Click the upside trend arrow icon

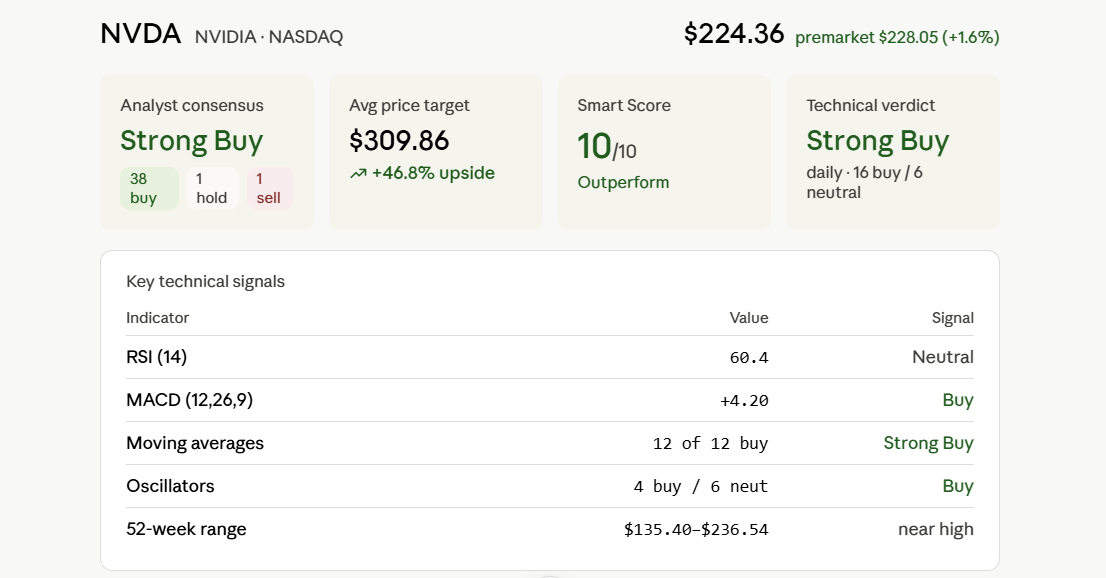358,174
